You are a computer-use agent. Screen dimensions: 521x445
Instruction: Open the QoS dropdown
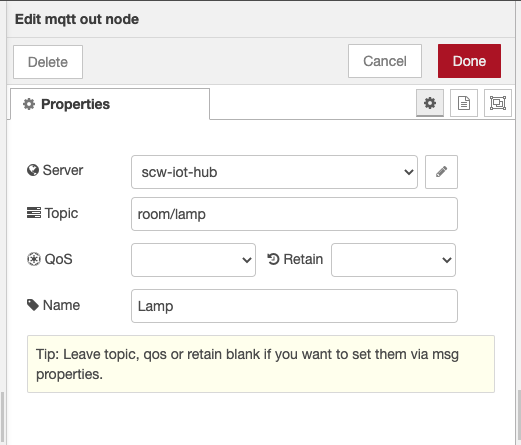tap(193, 260)
